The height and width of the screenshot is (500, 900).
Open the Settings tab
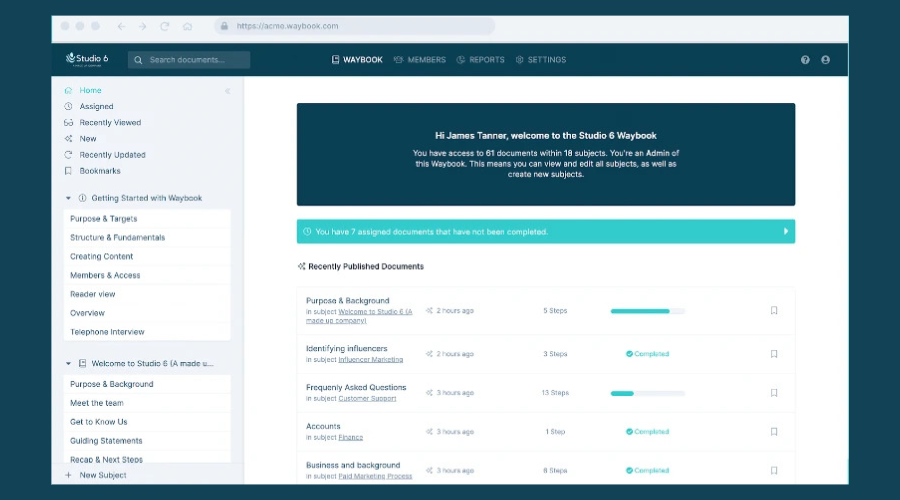541,60
